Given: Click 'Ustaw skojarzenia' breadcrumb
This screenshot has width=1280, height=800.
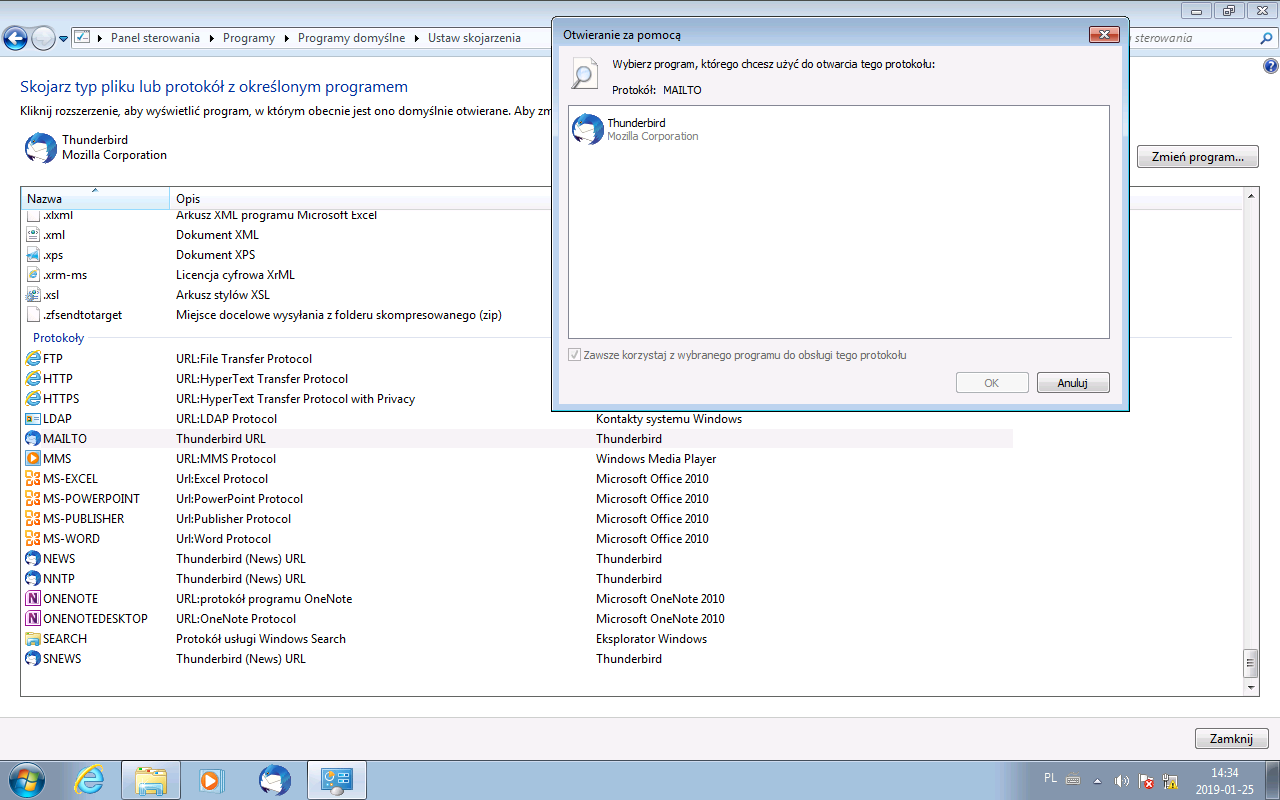Looking at the screenshot, I should pyautogui.click(x=474, y=38).
